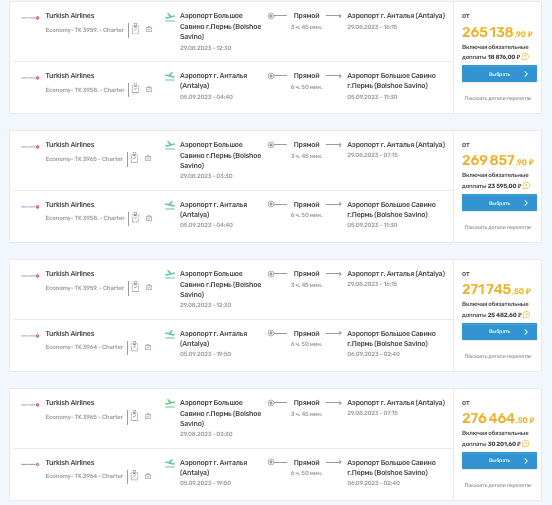Click the landing plane icon on the 265 138,90 ₽ return leg
Screen dimensions: 552x505
click(x=170, y=76)
